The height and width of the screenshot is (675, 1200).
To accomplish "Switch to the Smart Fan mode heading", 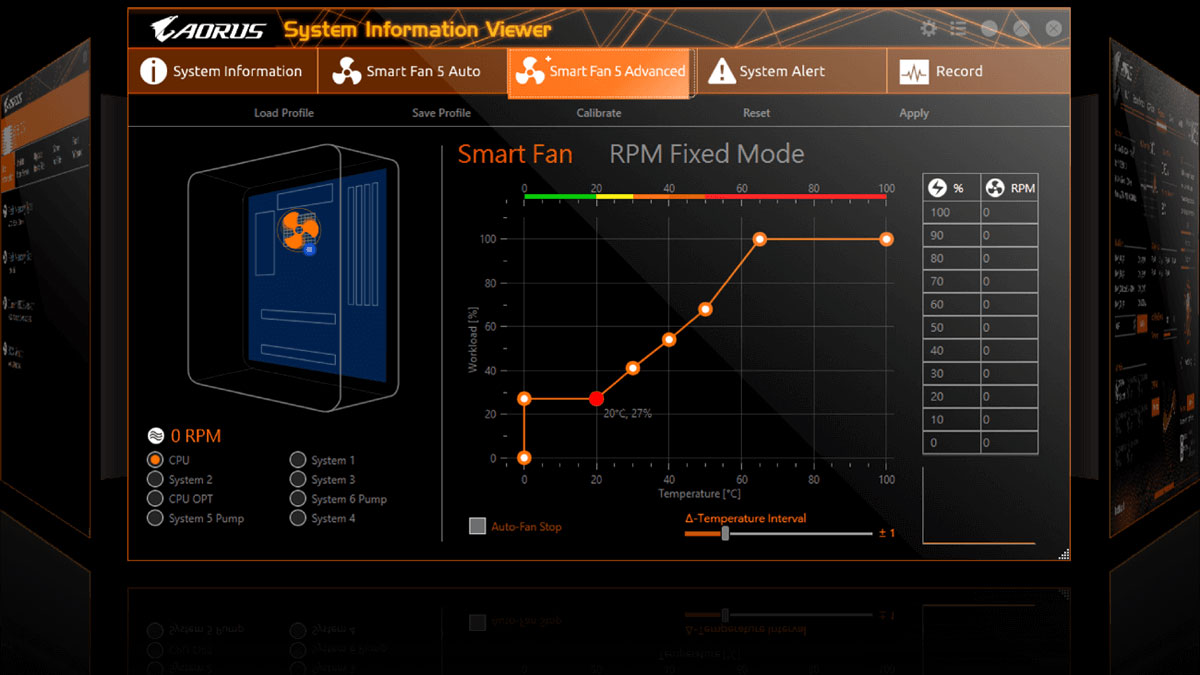I will tap(515, 154).
